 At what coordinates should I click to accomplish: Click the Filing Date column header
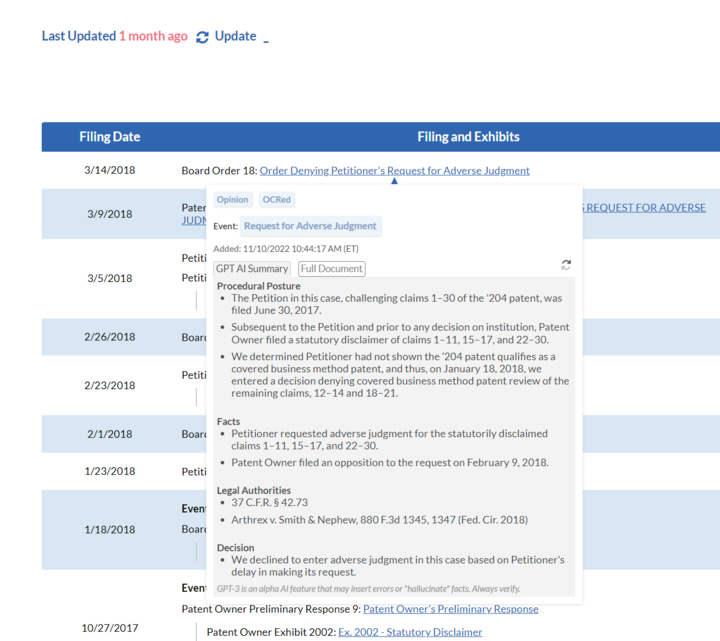(x=110, y=137)
